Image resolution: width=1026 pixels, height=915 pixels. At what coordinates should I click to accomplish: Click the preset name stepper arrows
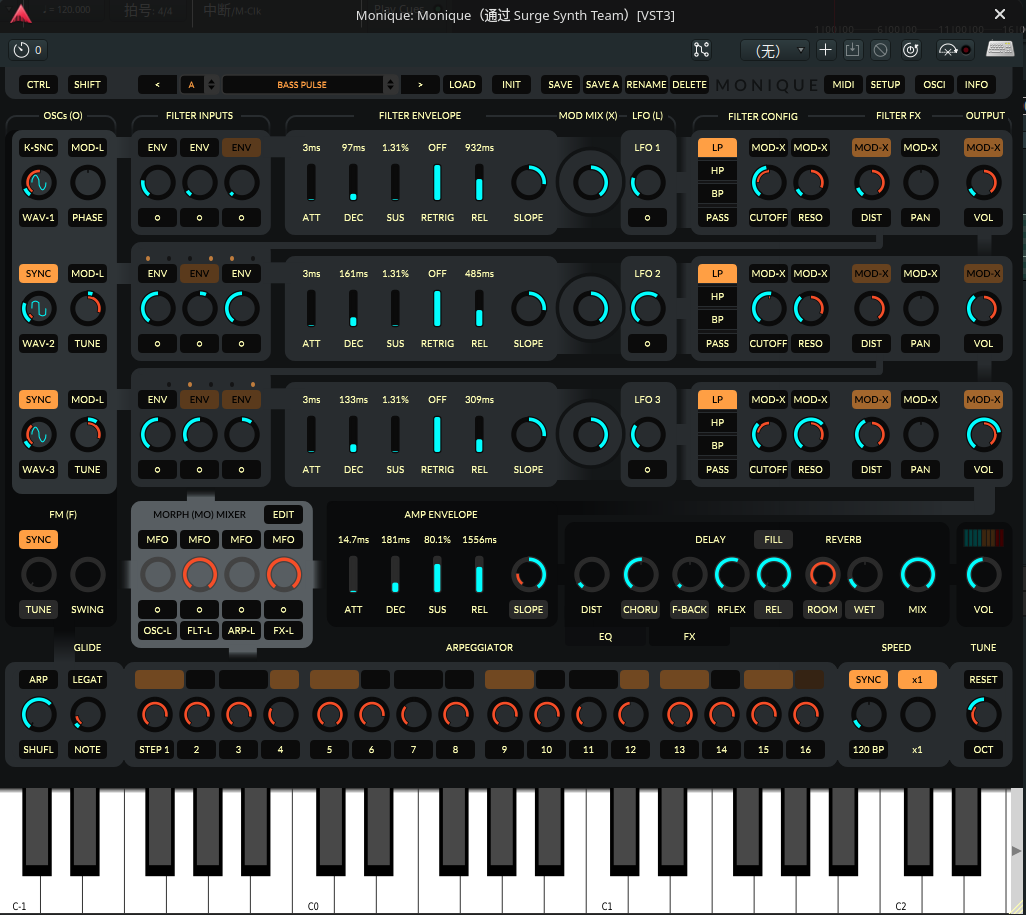pyautogui.click(x=390, y=84)
